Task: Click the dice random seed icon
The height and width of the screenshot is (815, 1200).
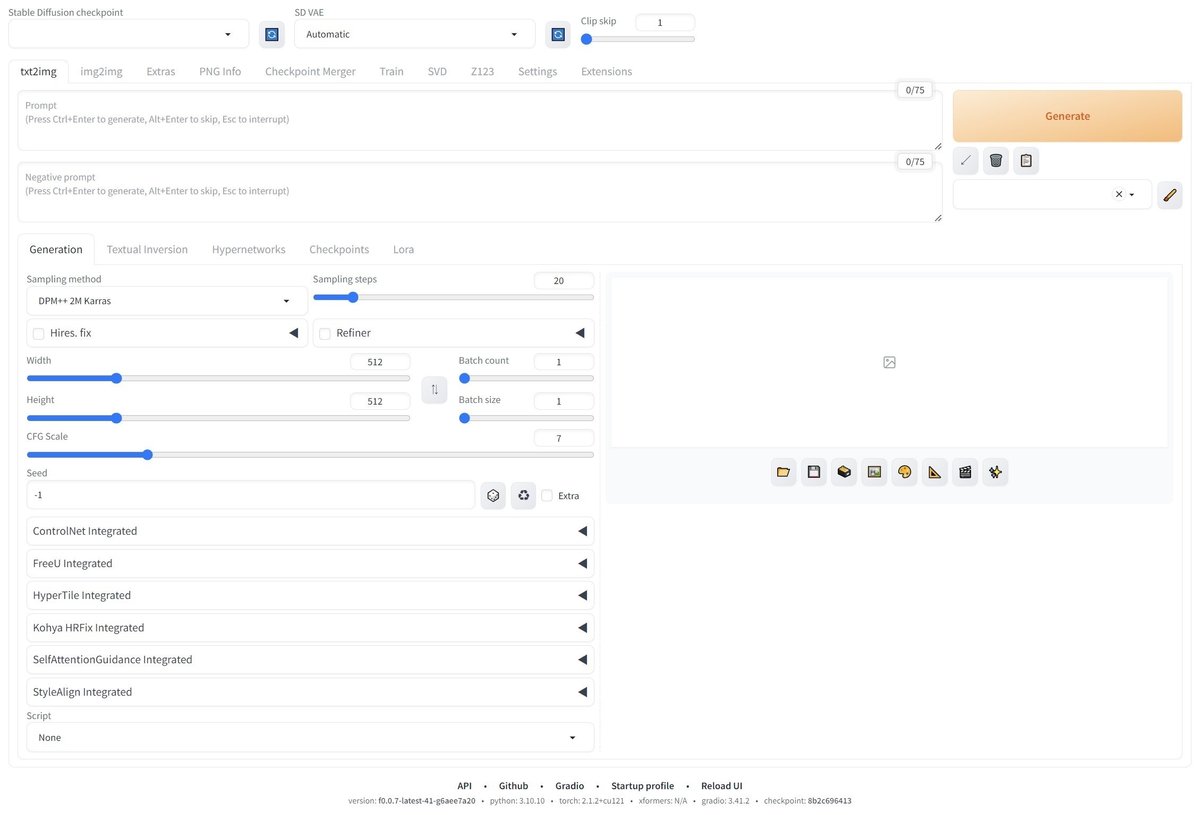Action: point(493,495)
